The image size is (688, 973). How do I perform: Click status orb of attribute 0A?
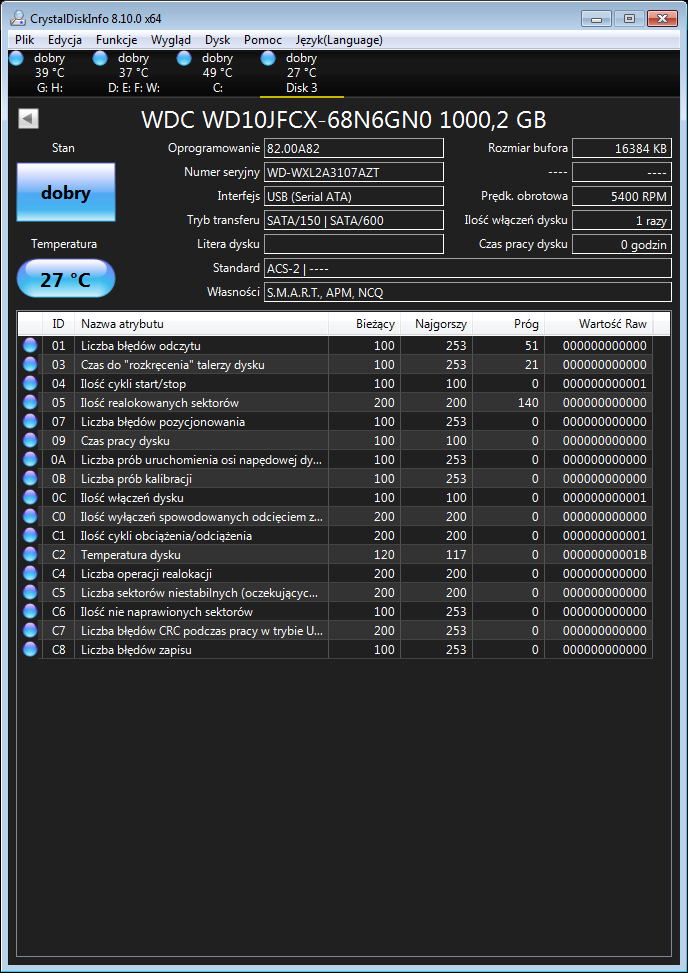[x=30, y=460]
